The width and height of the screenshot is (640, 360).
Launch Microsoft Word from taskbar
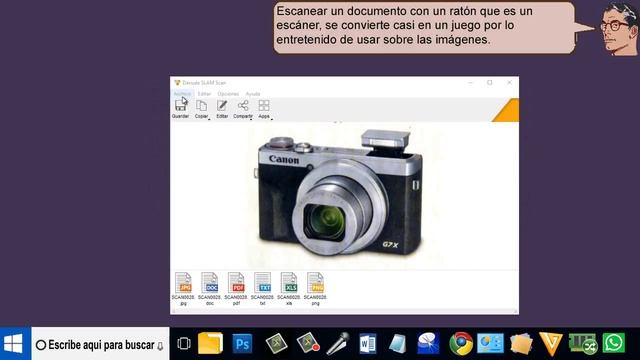(x=367, y=343)
